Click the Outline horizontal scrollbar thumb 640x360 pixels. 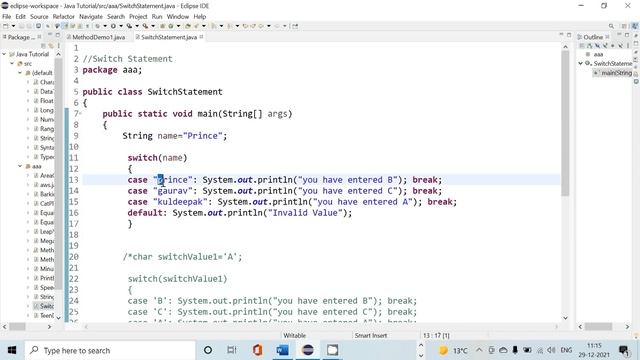click(x=598, y=327)
